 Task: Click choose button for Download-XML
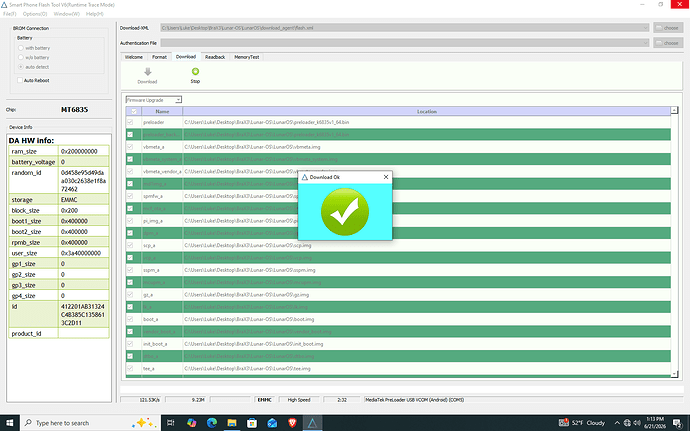coord(668,28)
